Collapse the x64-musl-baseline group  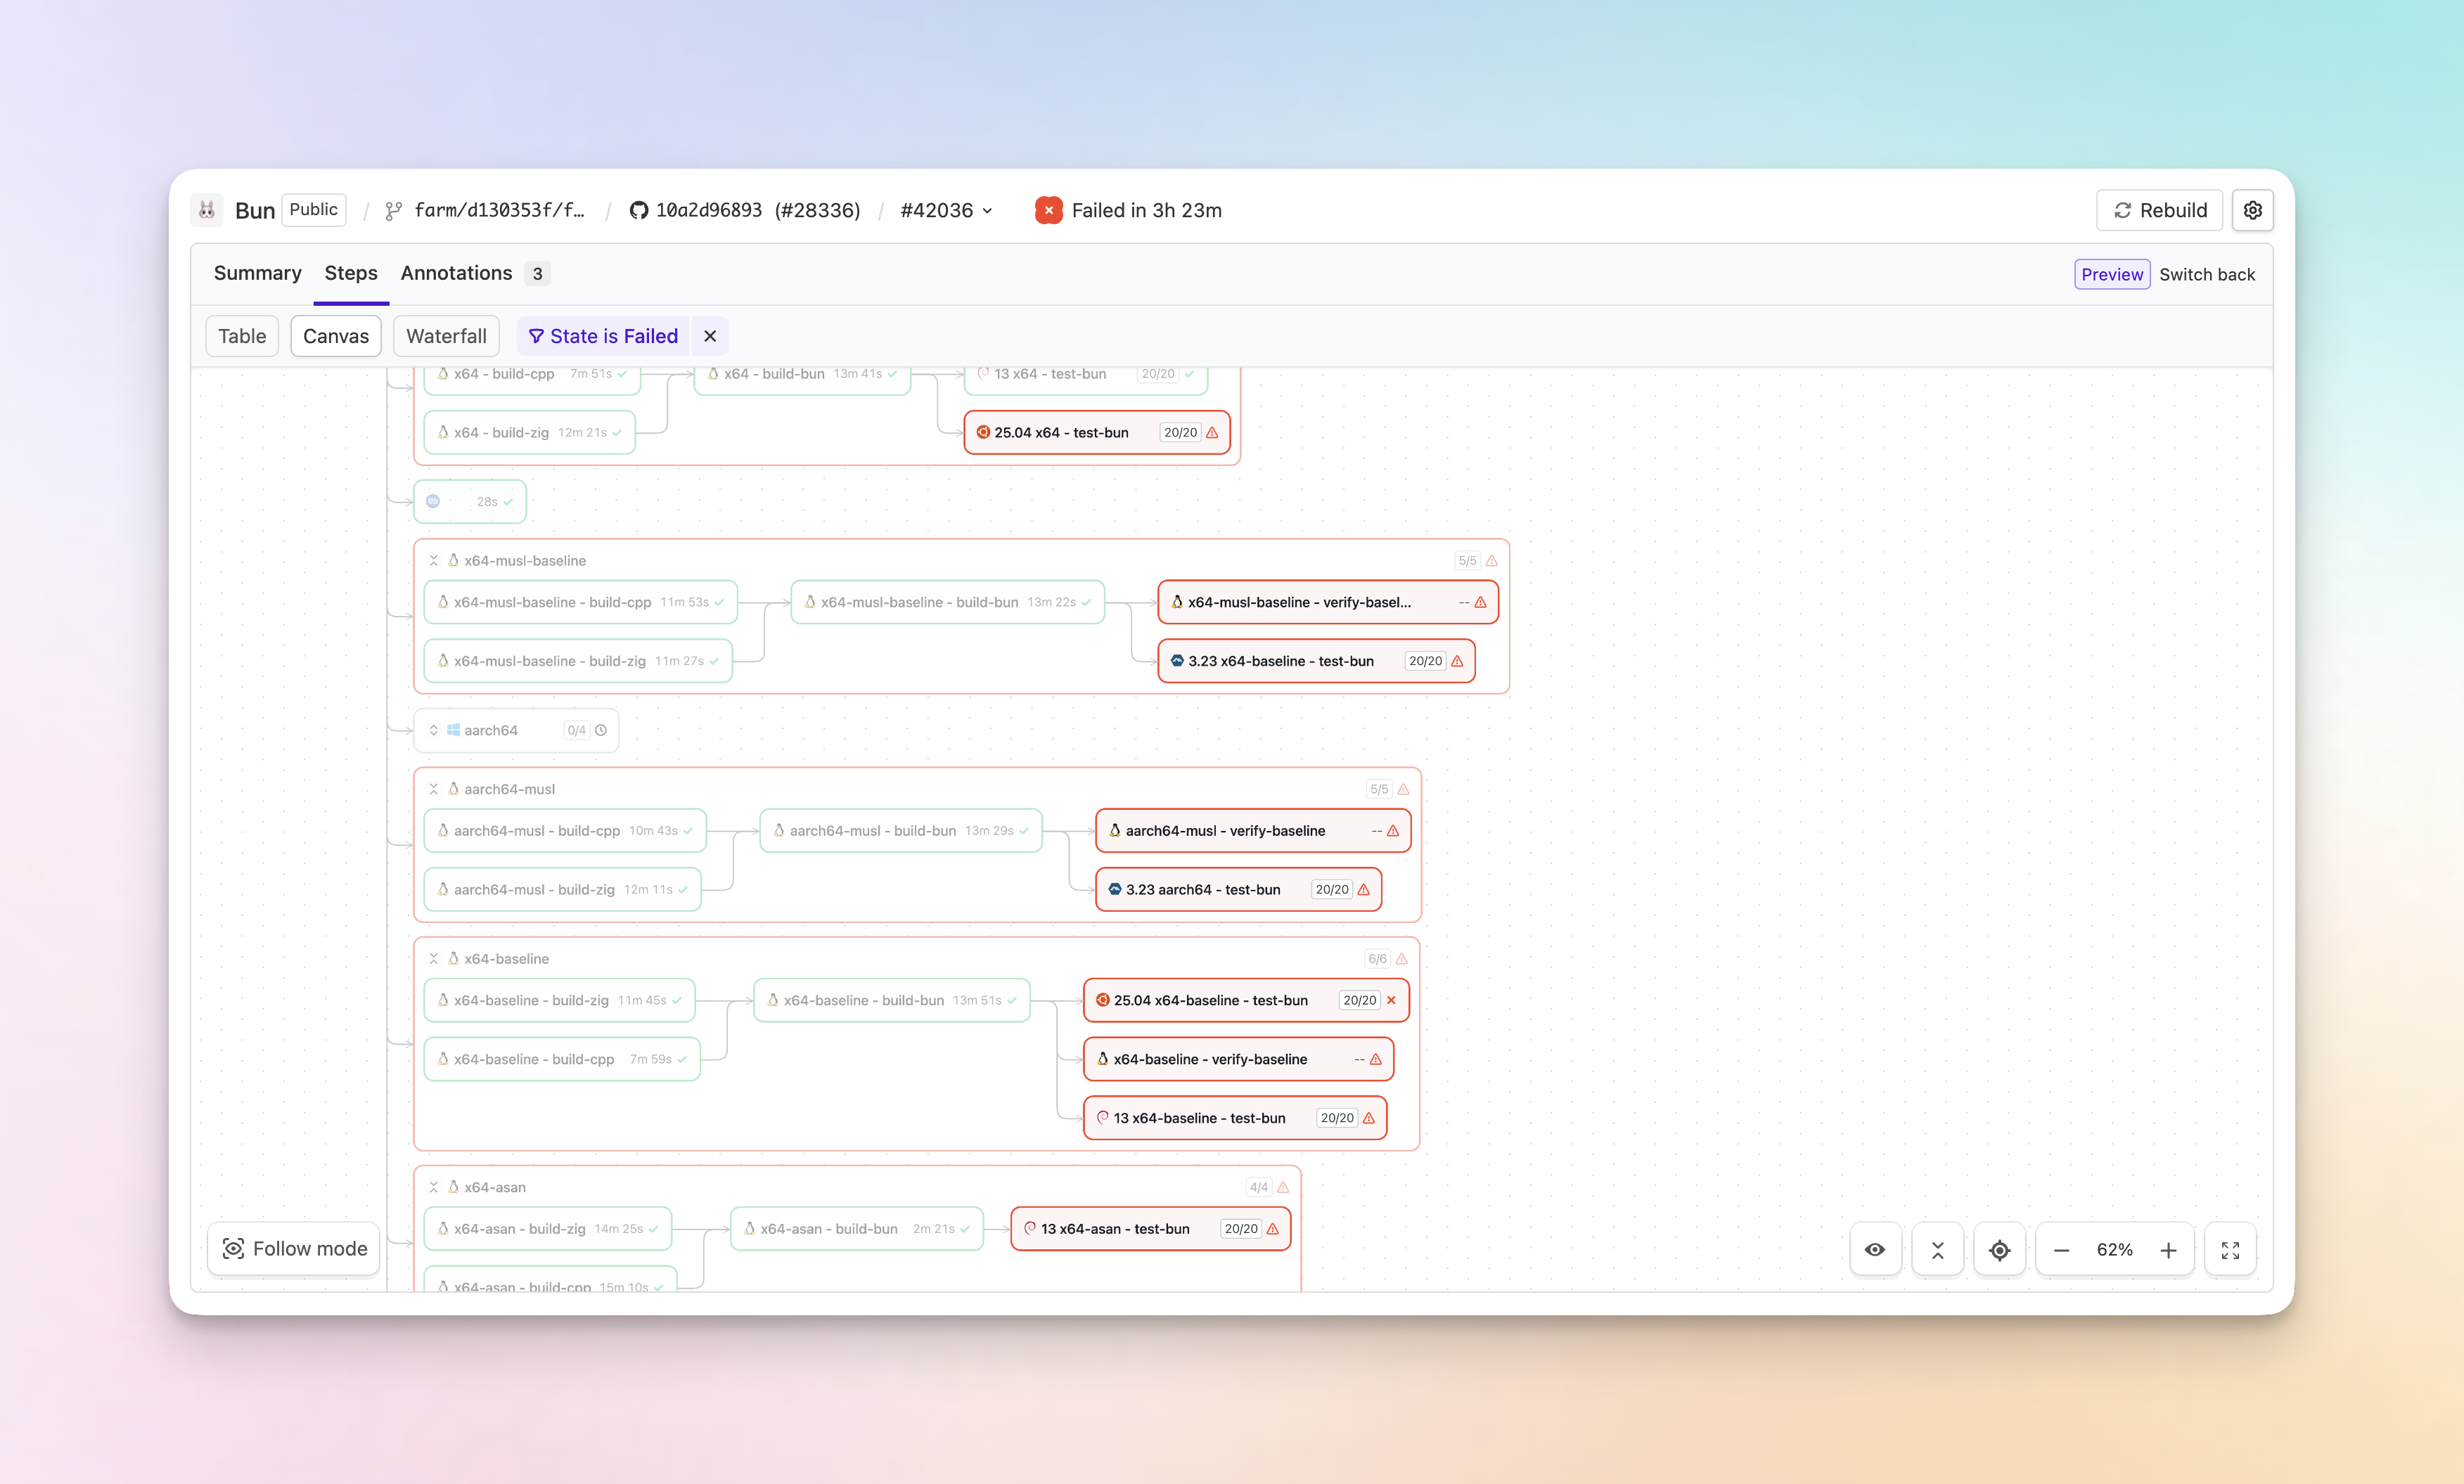(434, 560)
